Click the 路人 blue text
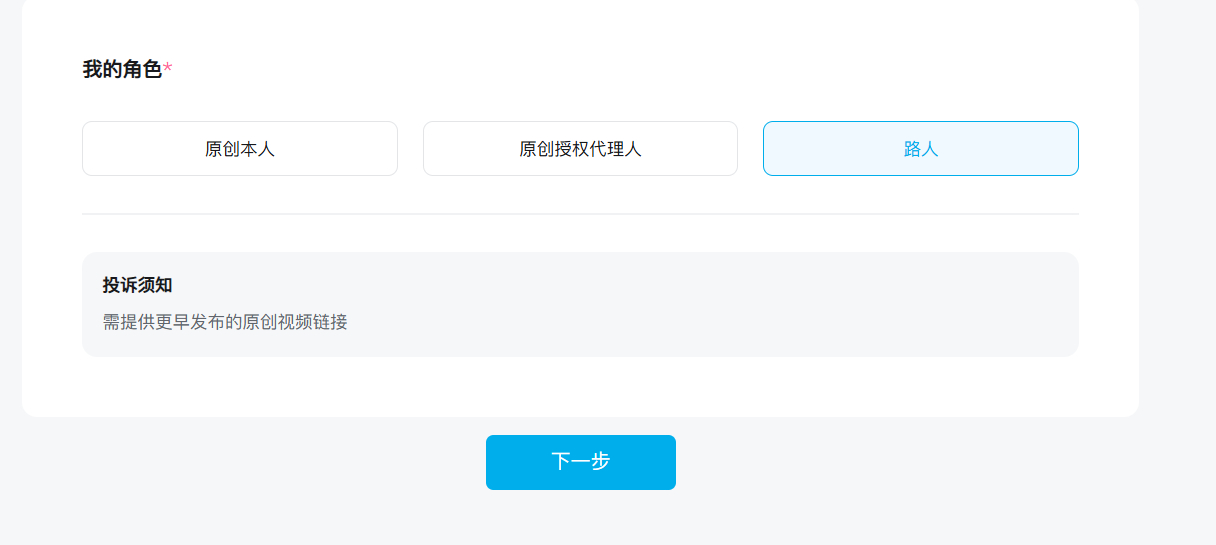 pyautogui.click(x=920, y=149)
